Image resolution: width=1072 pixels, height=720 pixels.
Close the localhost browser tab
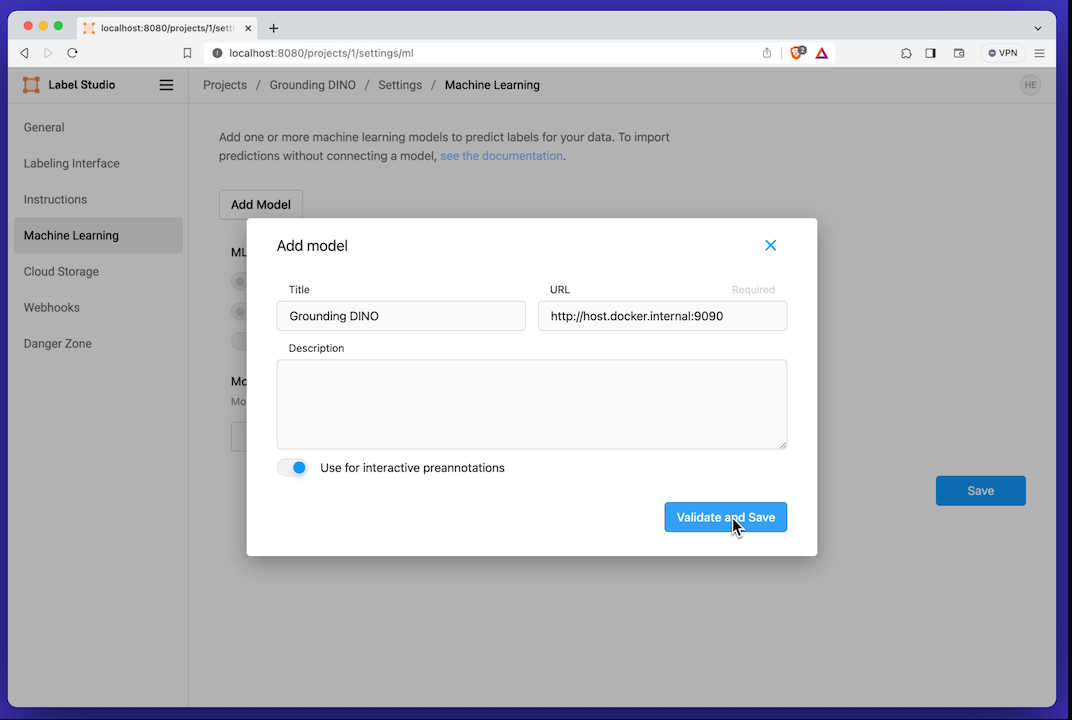pyautogui.click(x=248, y=28)
